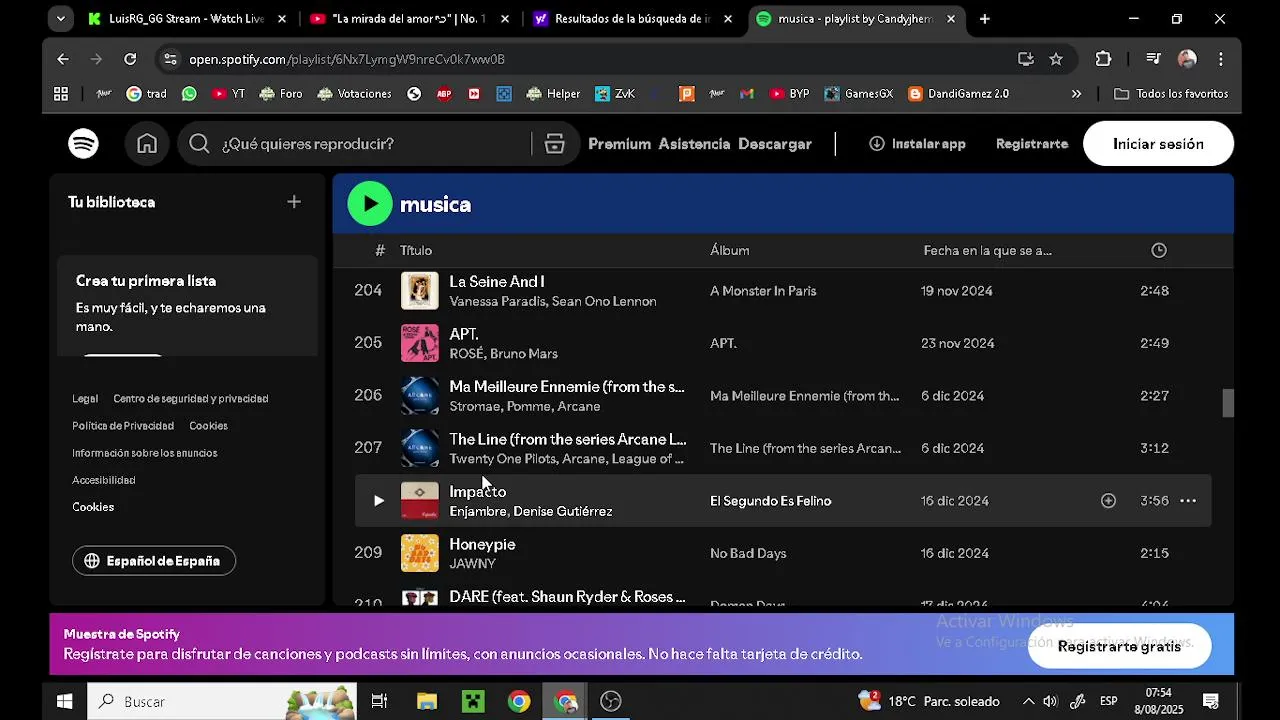The width and height of the screenshot is (1280, 720).
Task: Open Chrome three-dot menu
Action: [1221, 59]
